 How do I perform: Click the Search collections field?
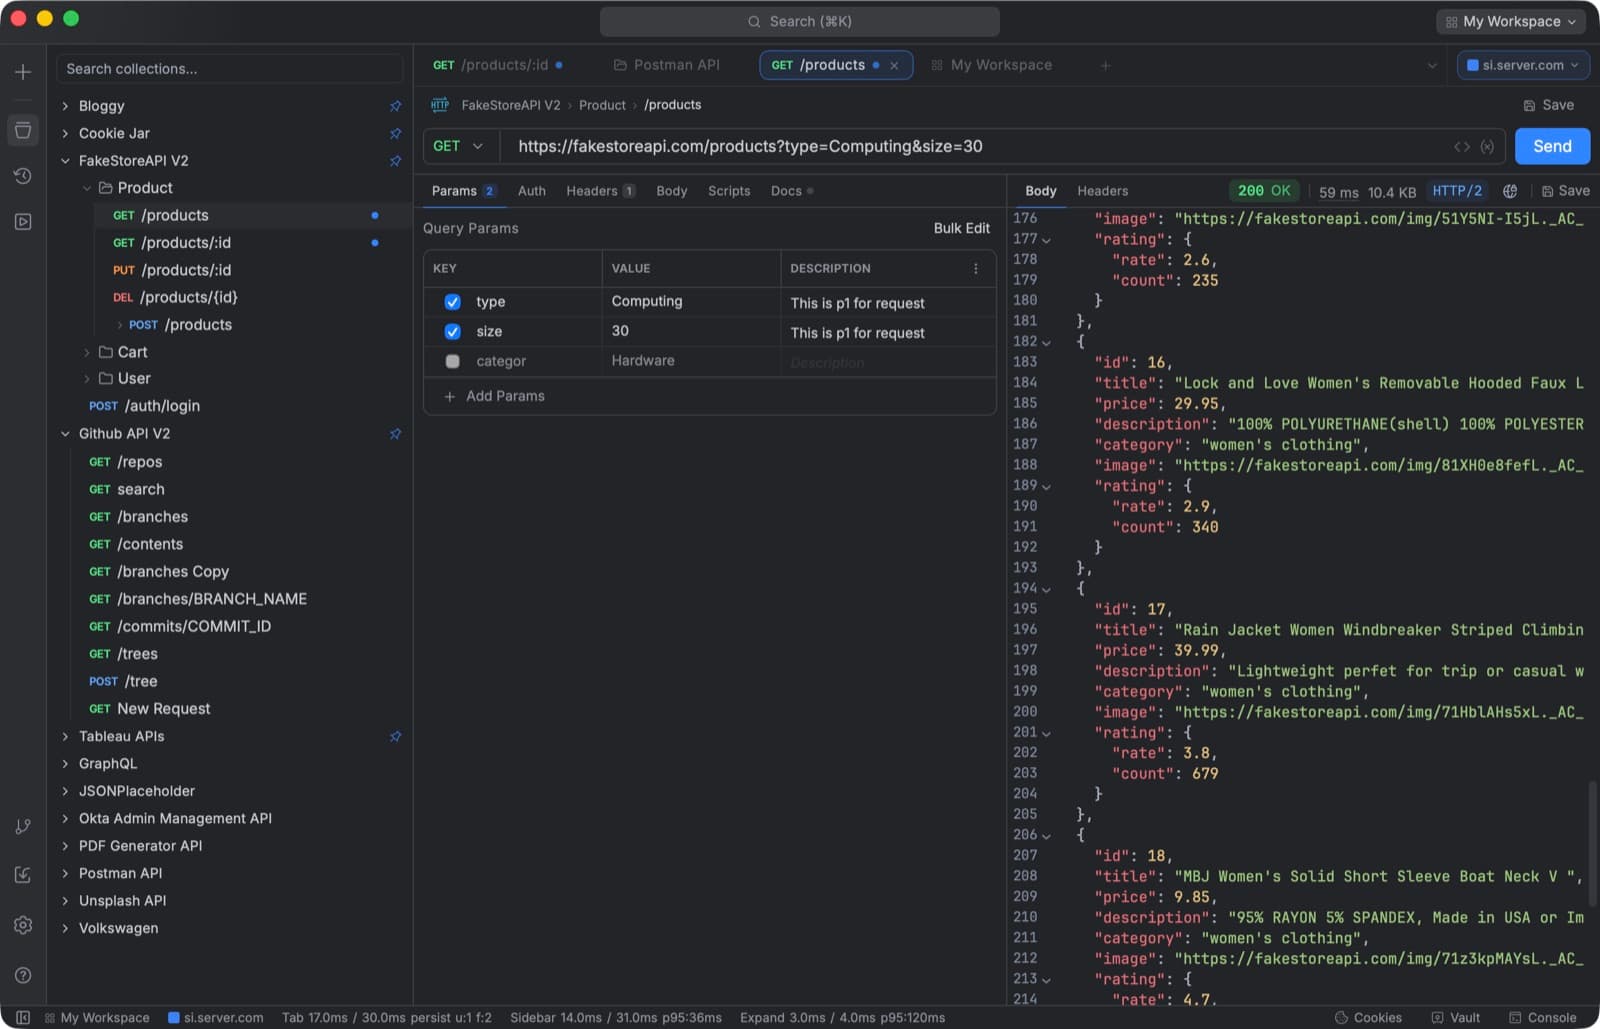click(x=230, y=69)
